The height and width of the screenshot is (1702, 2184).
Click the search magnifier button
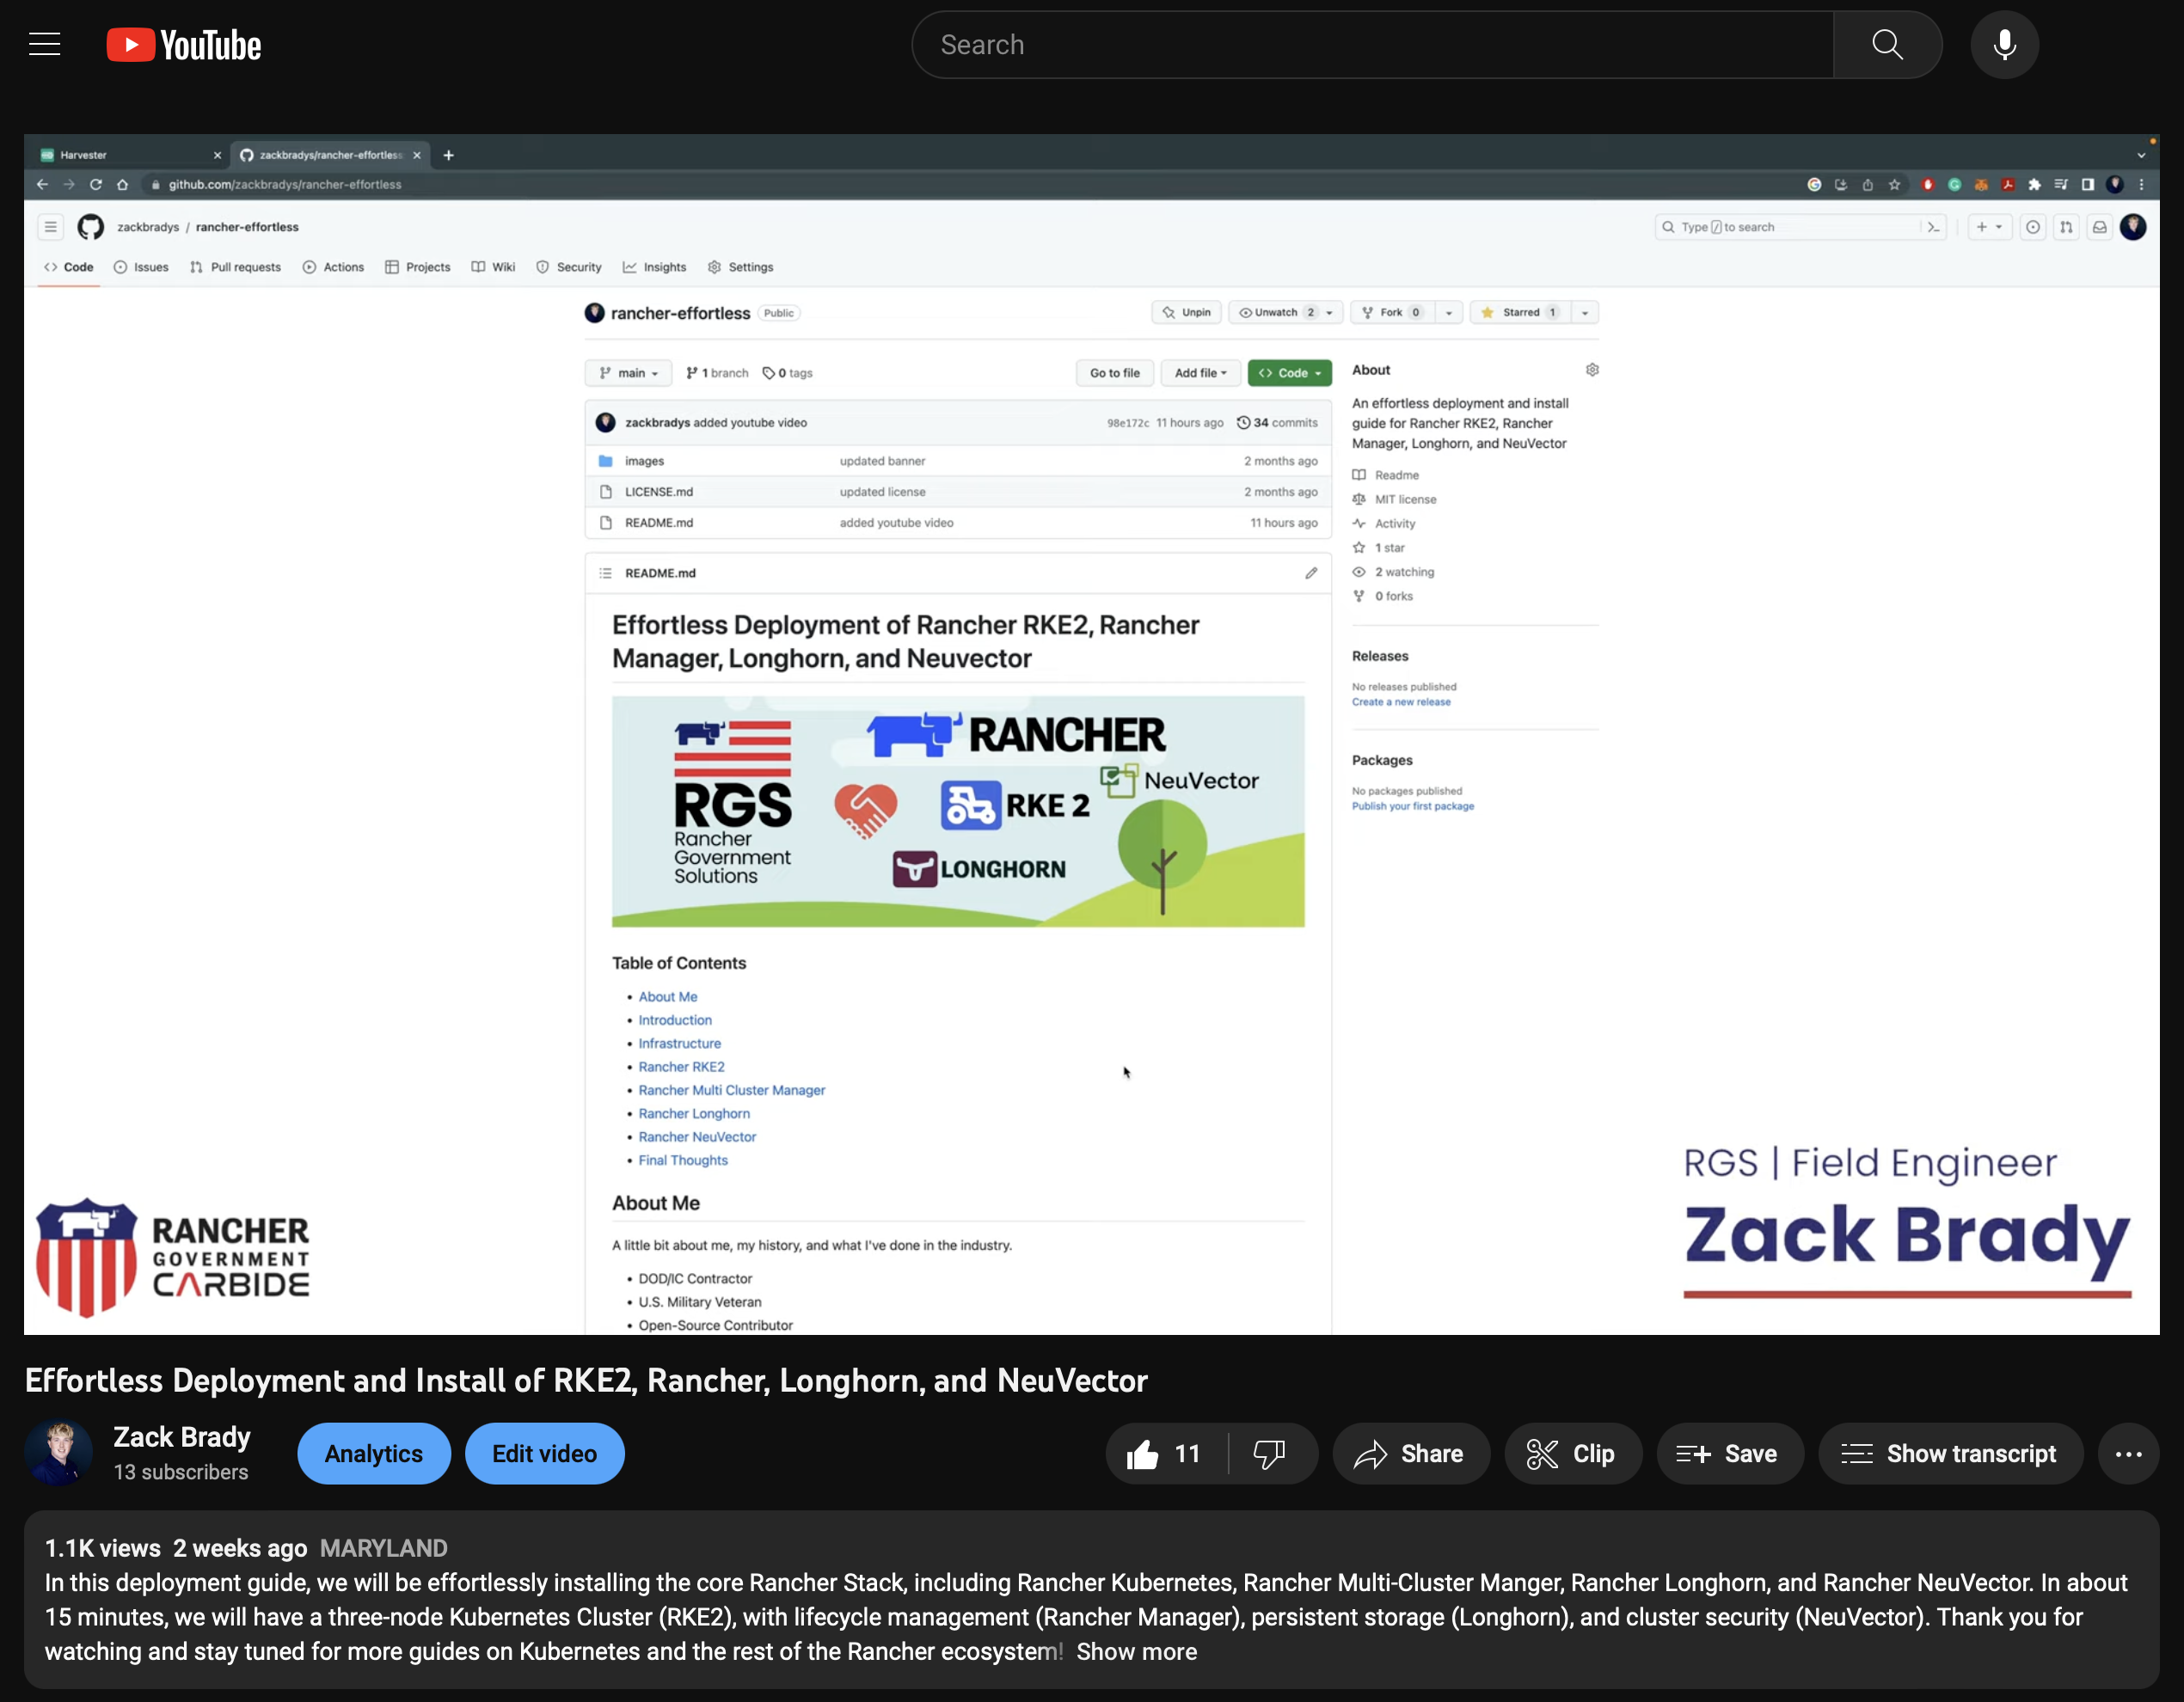(x=1887, y=45)
